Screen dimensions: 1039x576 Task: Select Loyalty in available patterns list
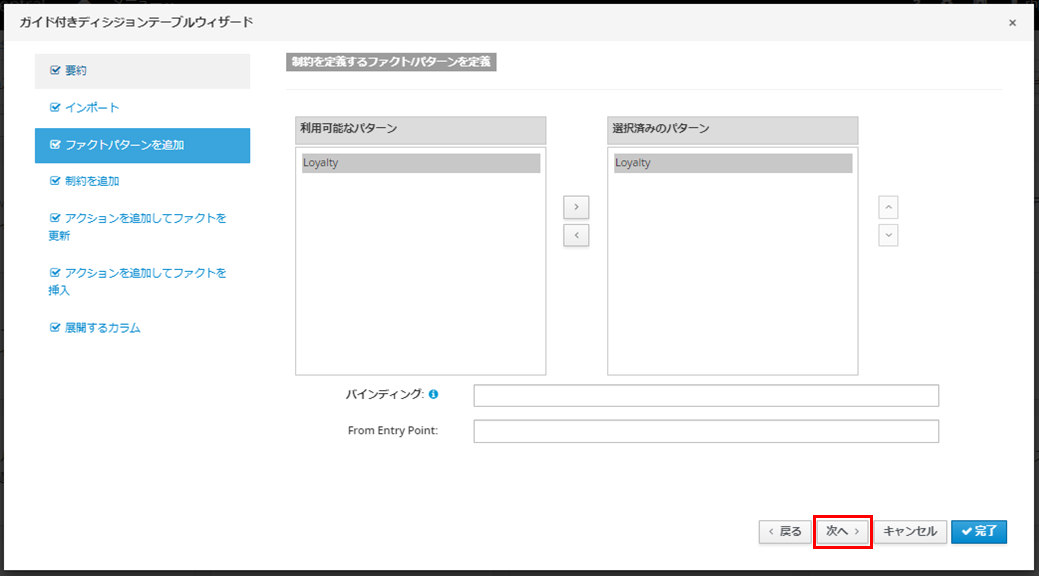(x=421, y=163)
